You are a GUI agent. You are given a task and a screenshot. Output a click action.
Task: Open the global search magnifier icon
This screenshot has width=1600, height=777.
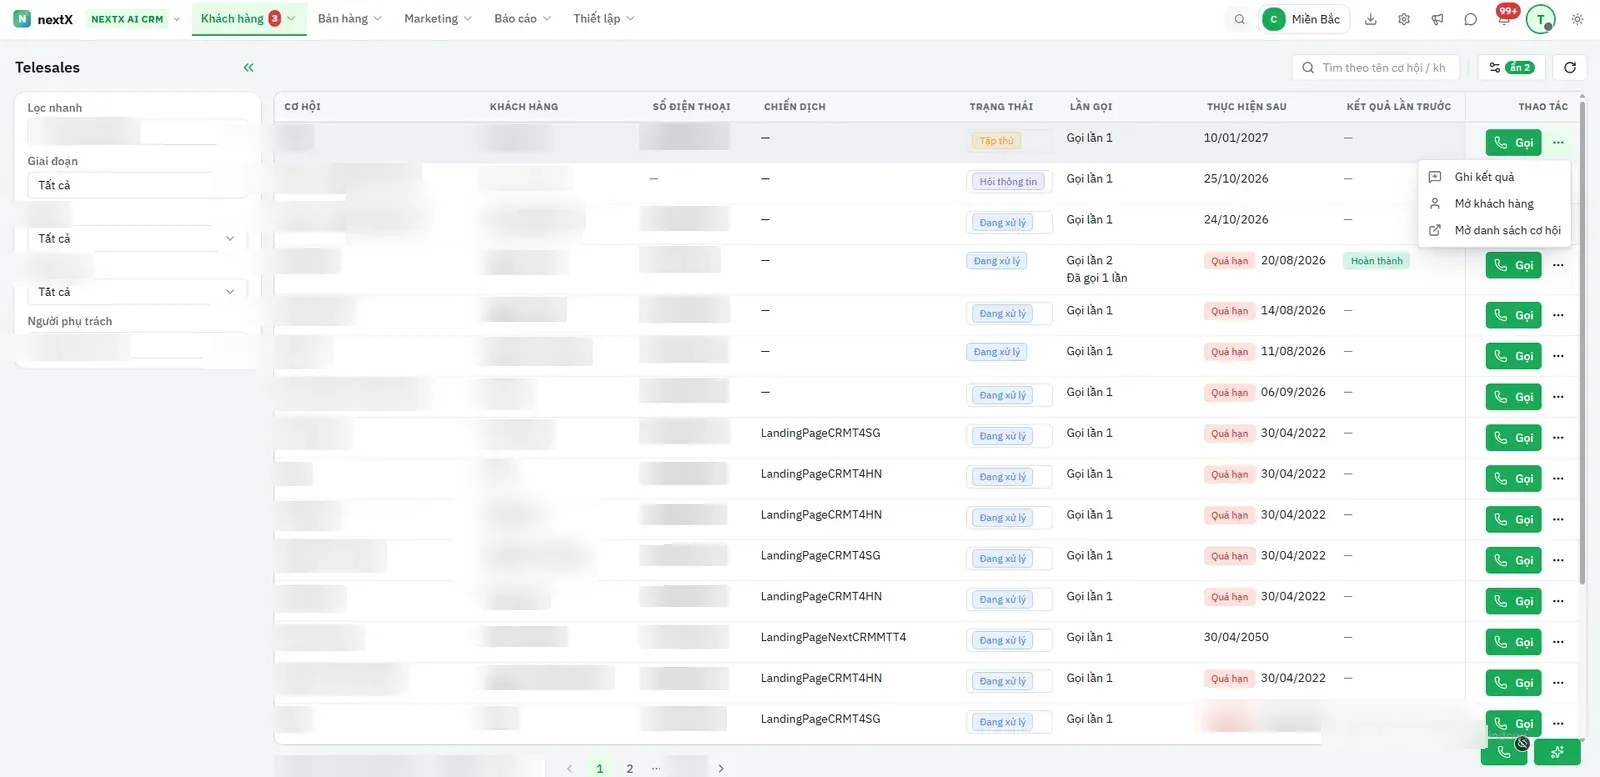(1239, 19)
